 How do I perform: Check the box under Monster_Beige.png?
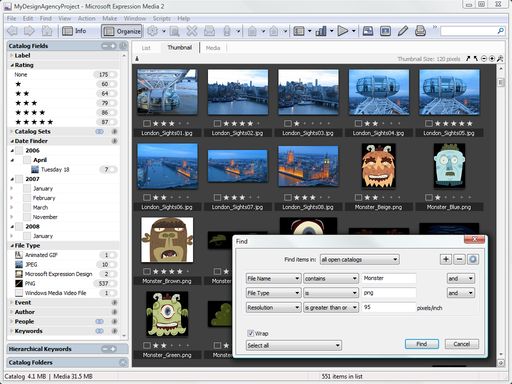[x=358, y=198]
